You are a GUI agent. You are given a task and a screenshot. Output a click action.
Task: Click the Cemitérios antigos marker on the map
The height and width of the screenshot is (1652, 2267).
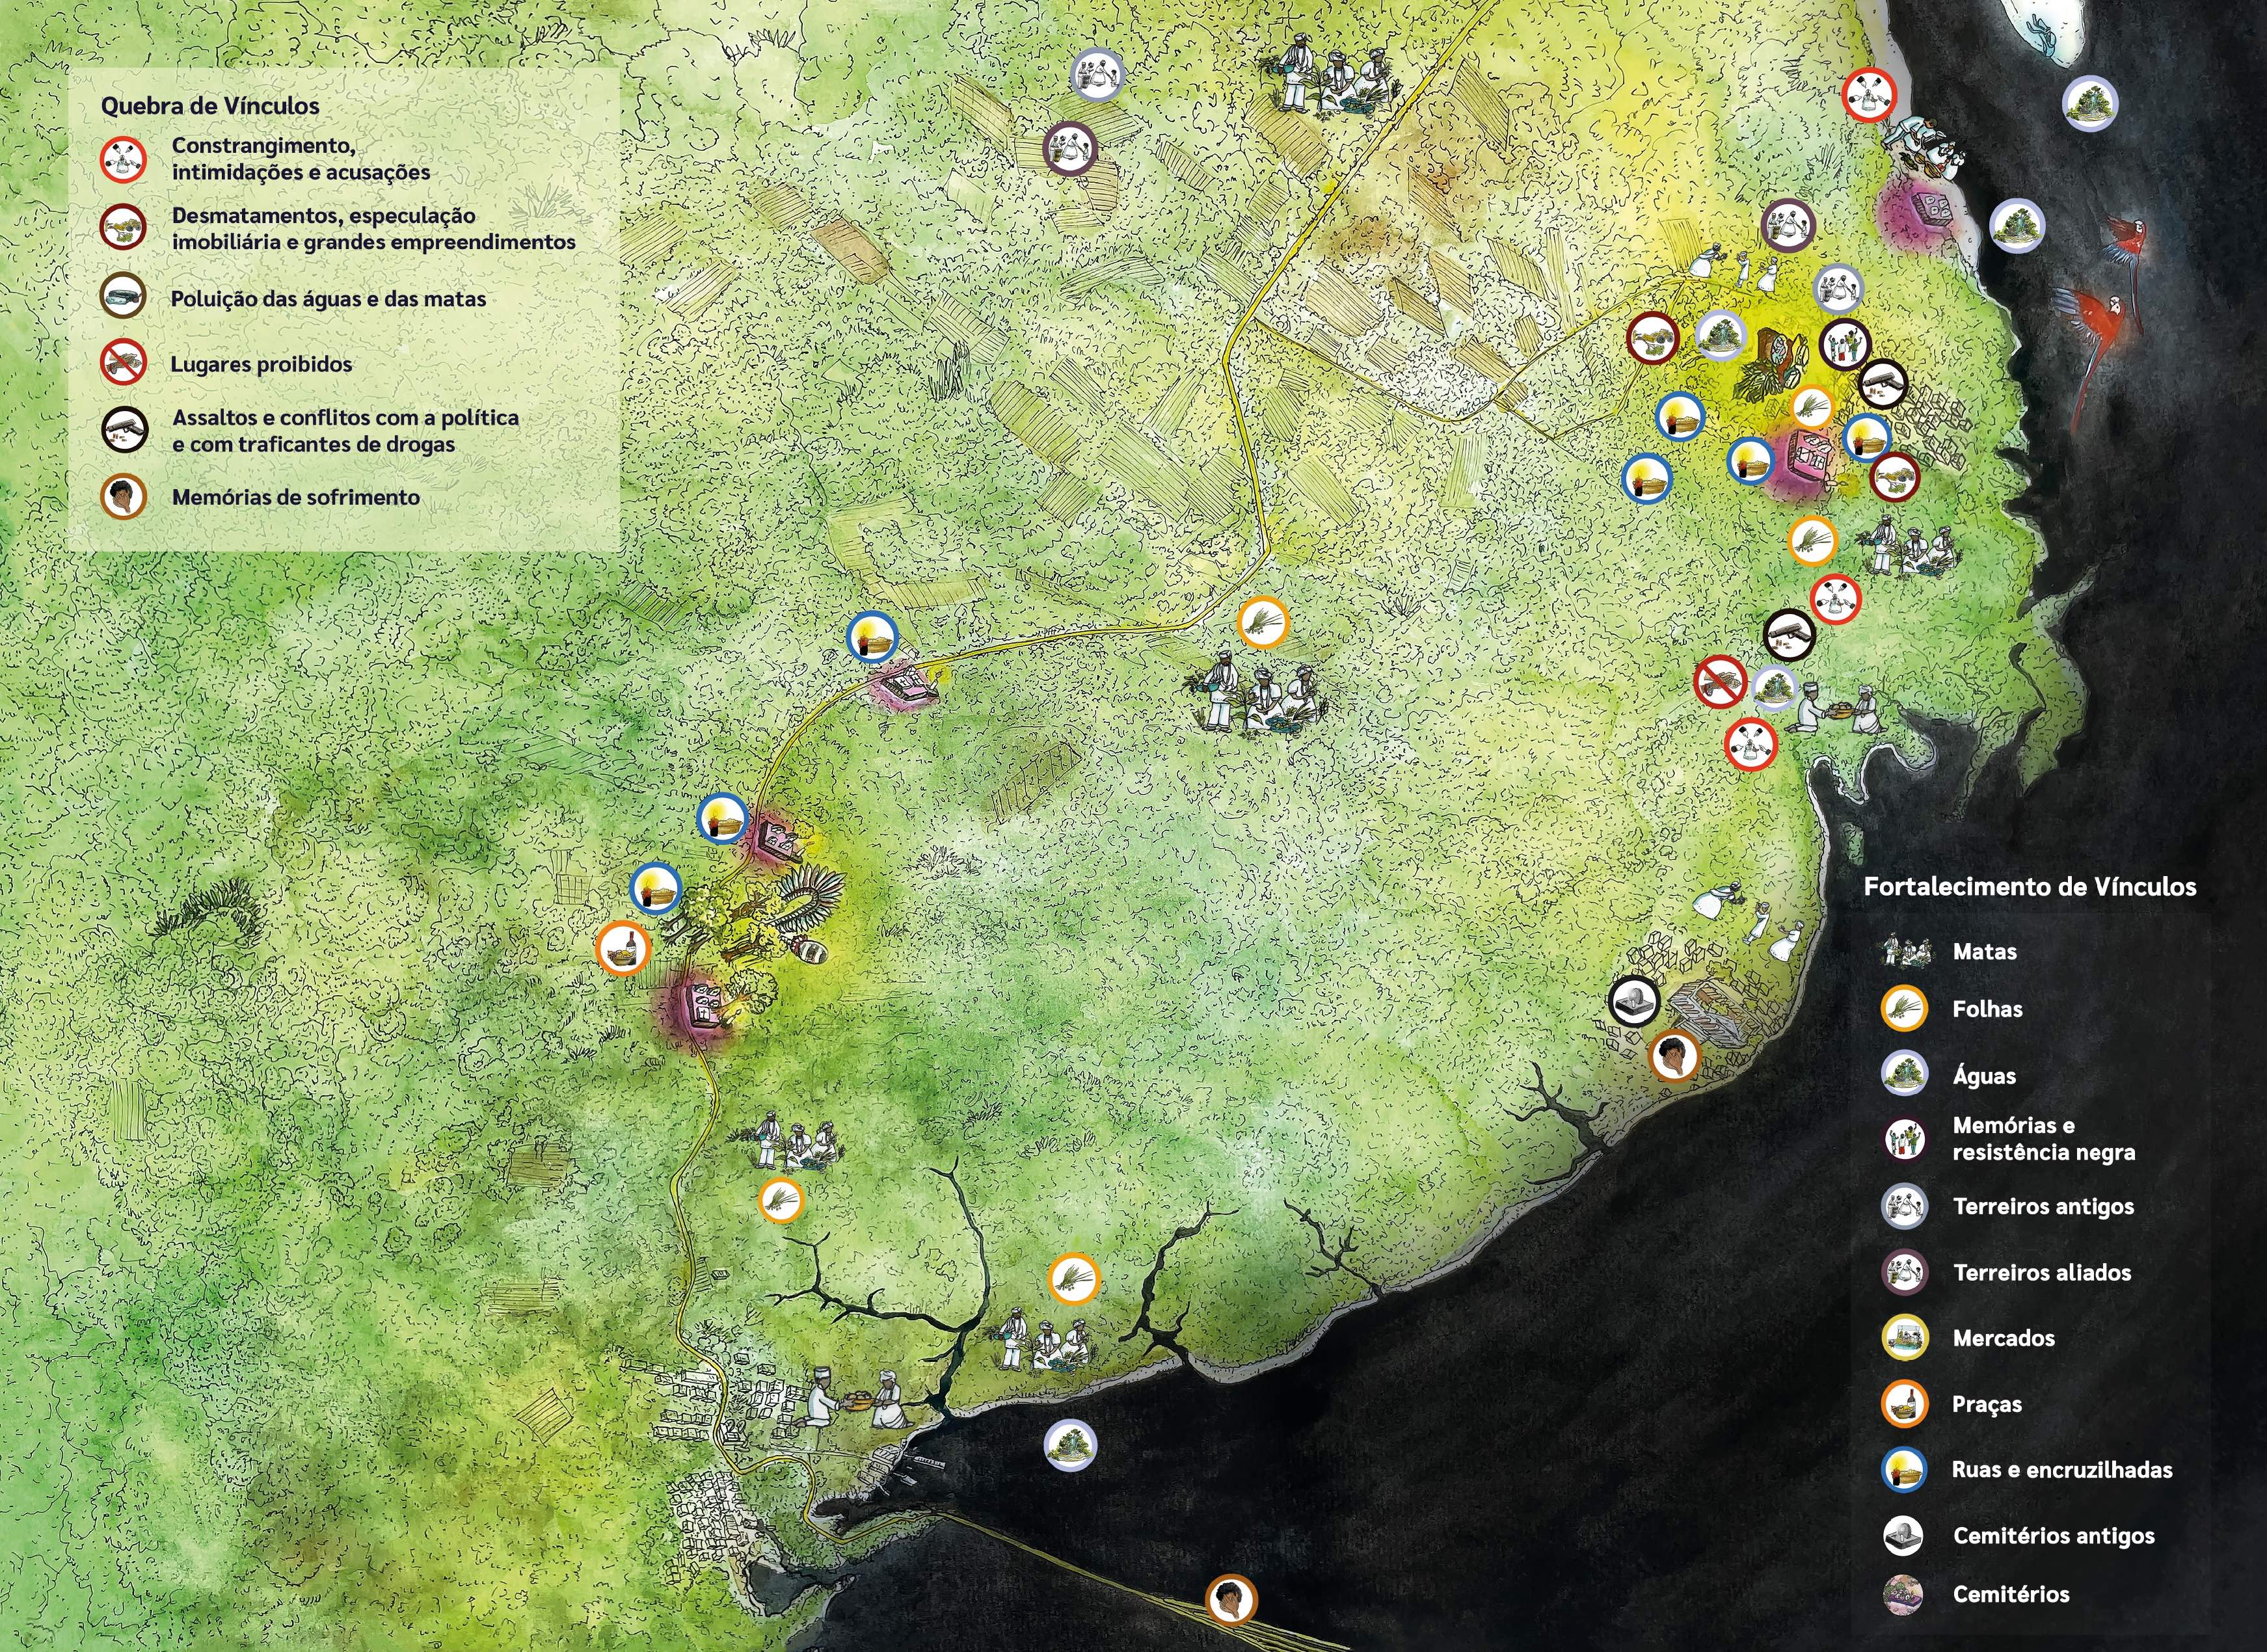1635,1000
